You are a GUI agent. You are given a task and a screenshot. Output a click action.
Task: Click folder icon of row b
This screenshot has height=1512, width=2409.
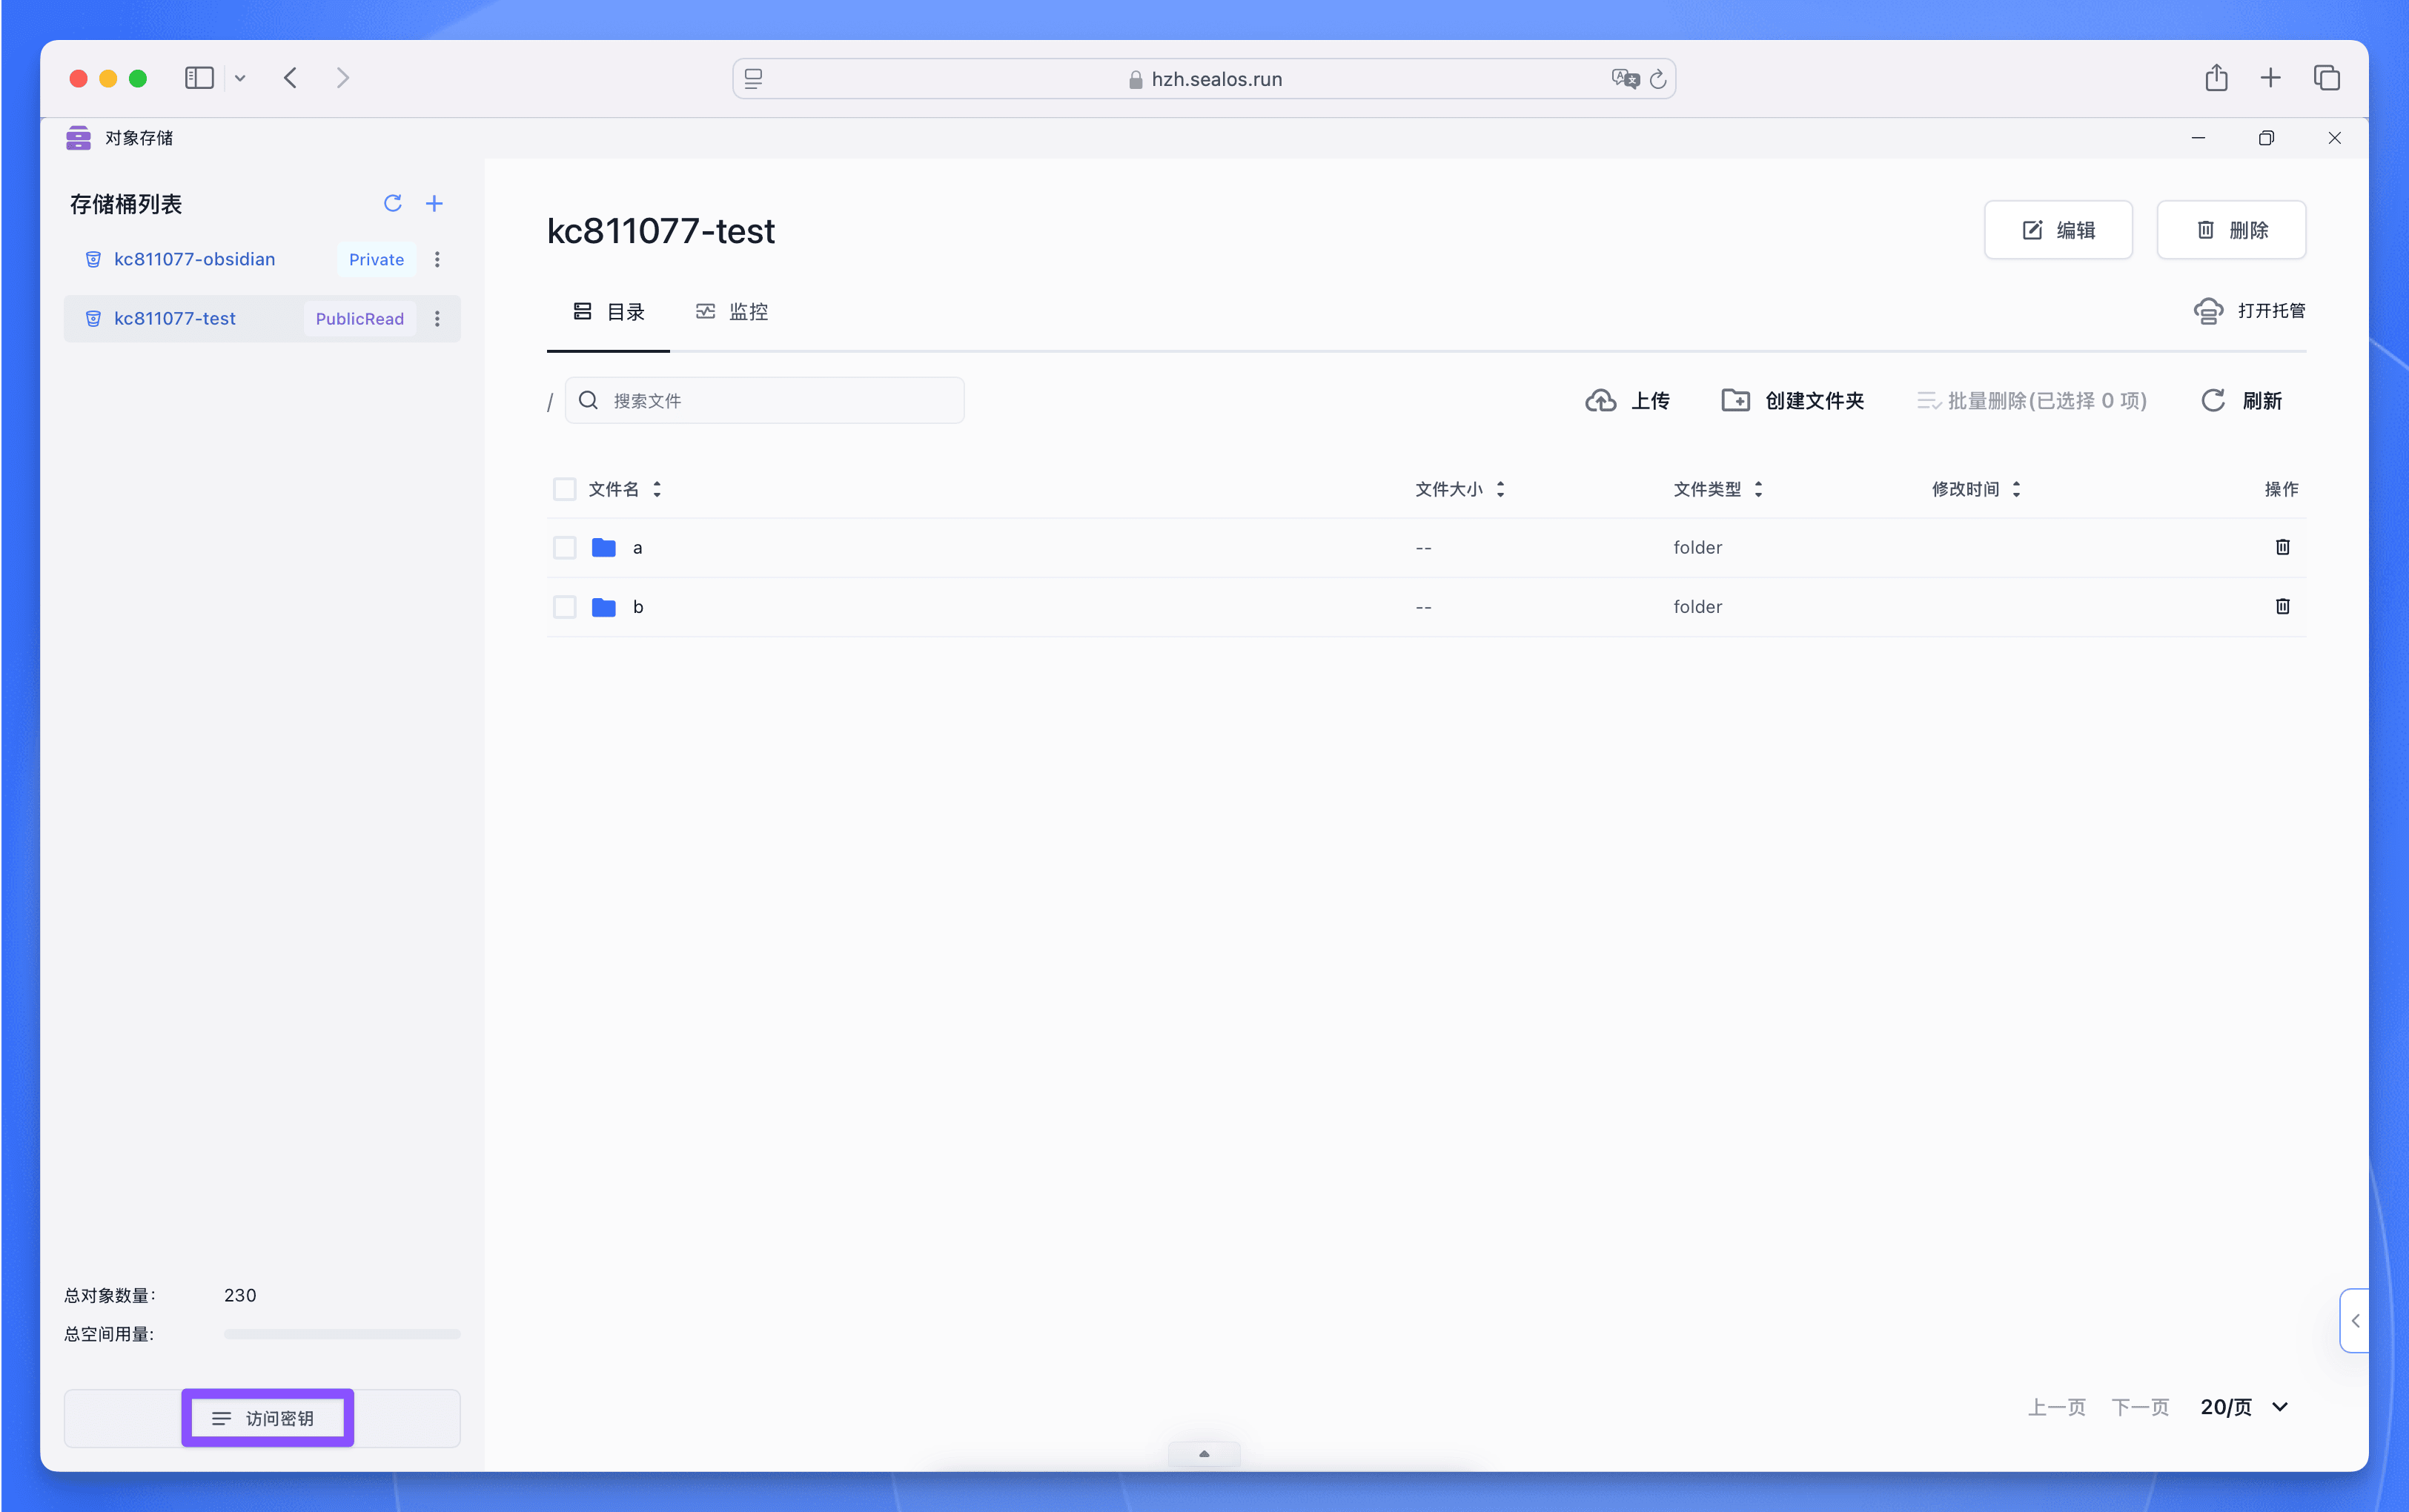pos(603,607)
